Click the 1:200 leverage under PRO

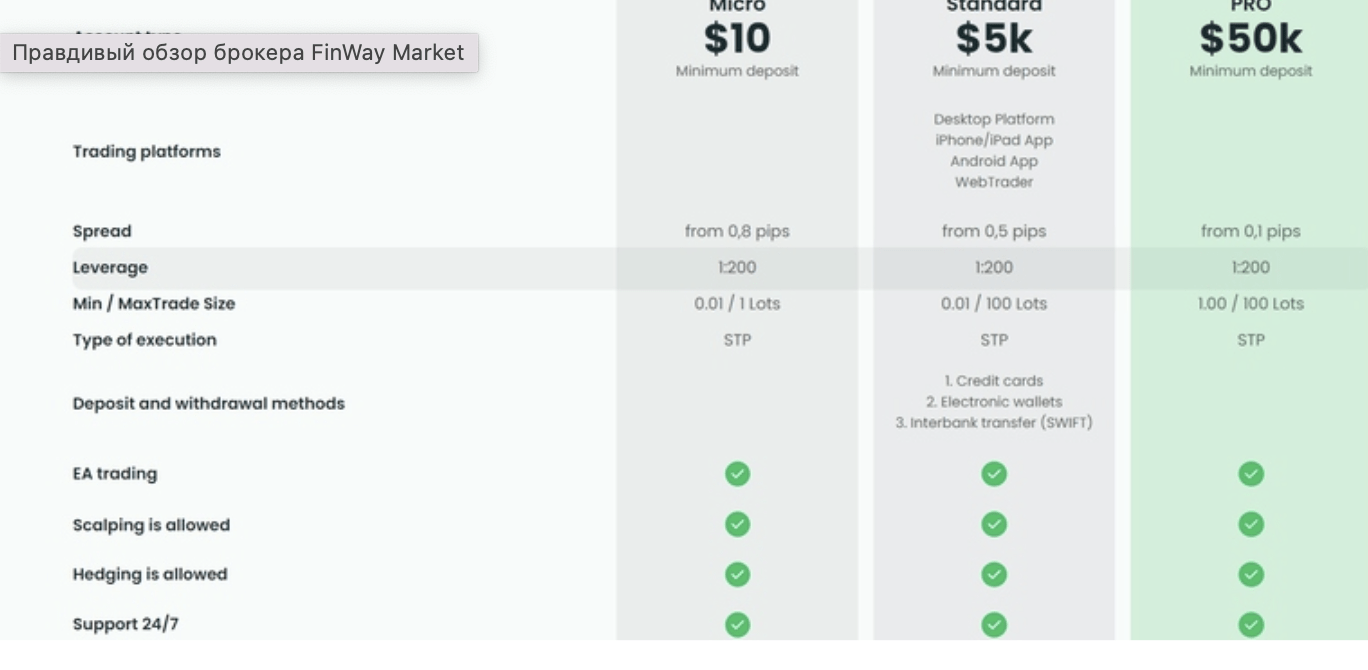[x=1251, y=267]
